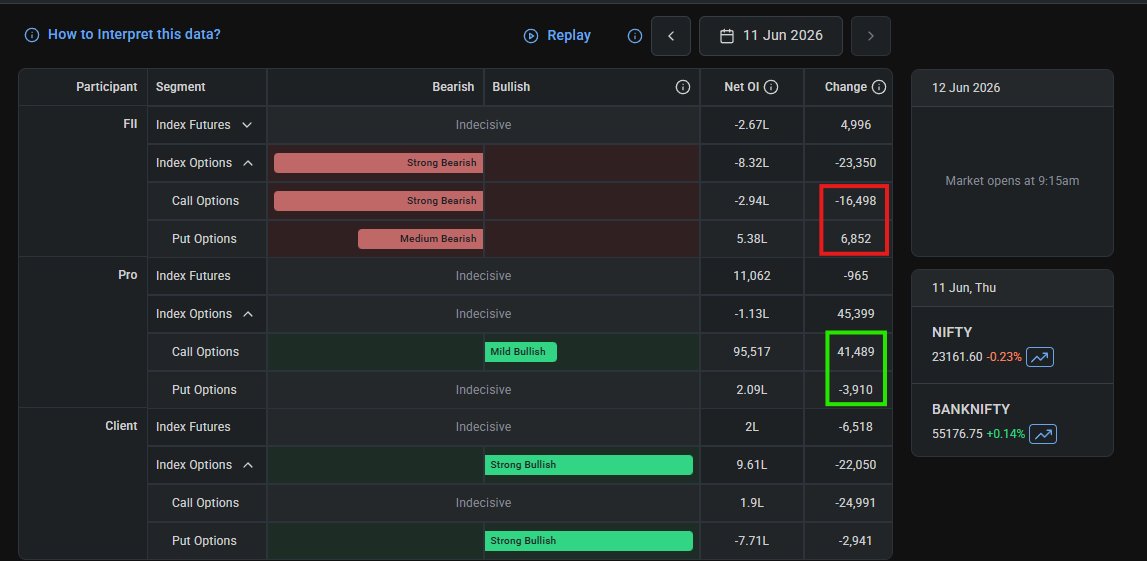1147x561 pixels.
Task: Click FII Put Options Medium Bearish bar
Action: pyautogui.click(x=421, y=239)
